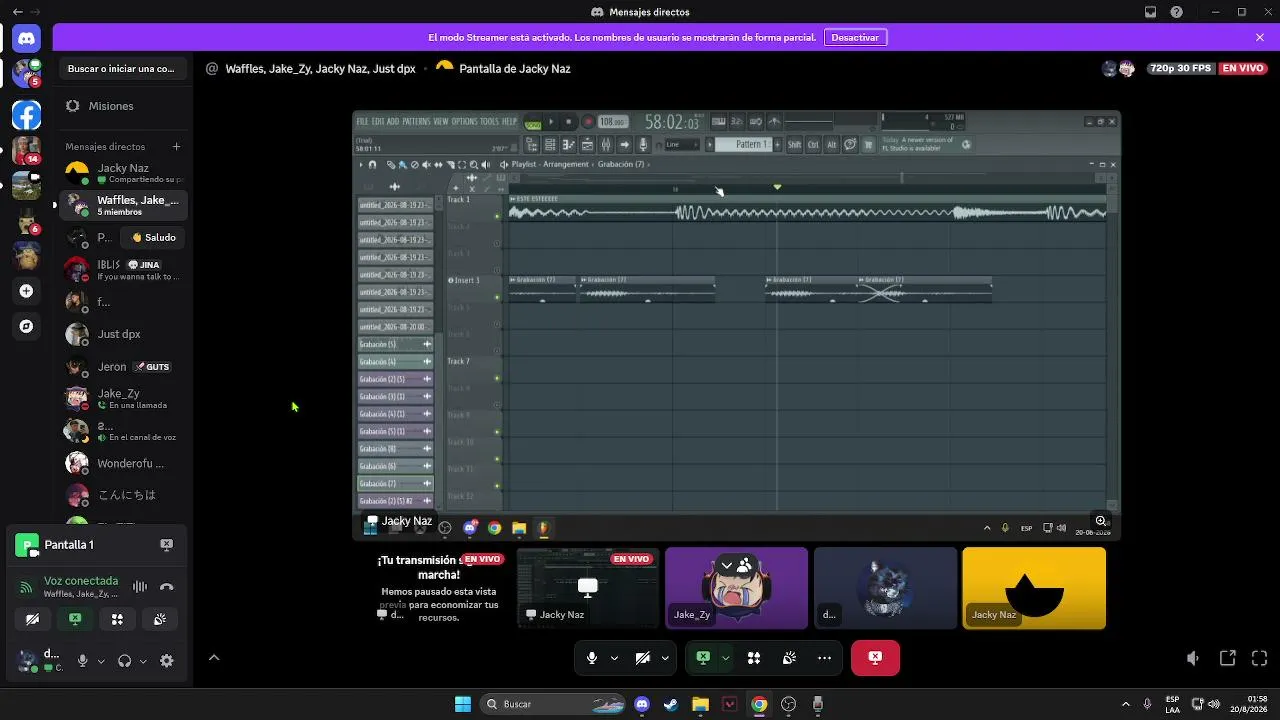The width and height of the screenshot is (1280, 720).
Task: Open Jeron direct message
Action: click(122, 367)
